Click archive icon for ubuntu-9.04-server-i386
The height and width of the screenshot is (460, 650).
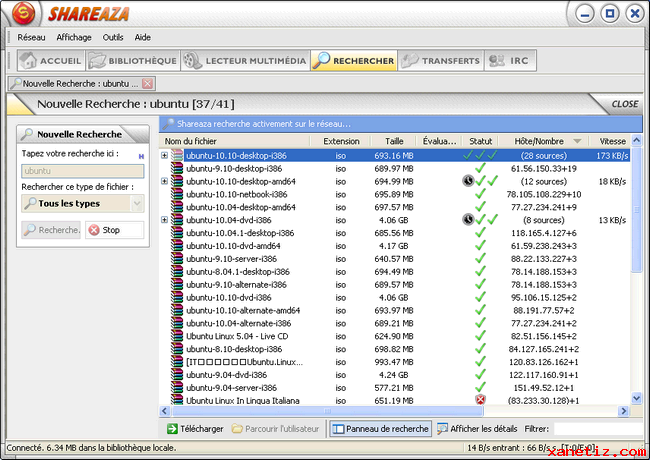tap(177, 387)
